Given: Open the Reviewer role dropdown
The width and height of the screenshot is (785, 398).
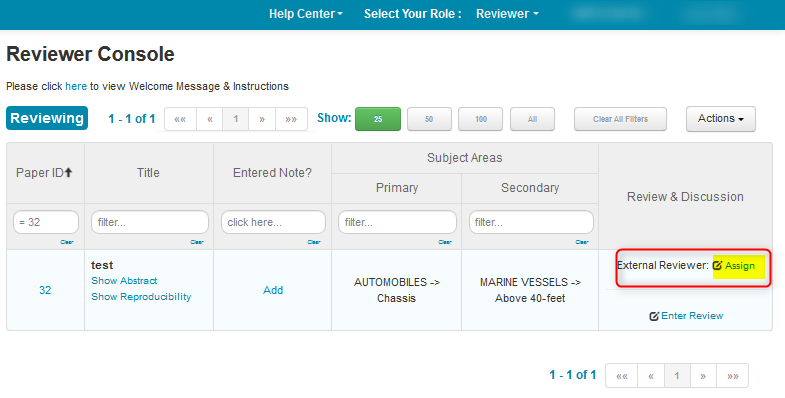Looking at the screenshot, I should coord(507,14).
